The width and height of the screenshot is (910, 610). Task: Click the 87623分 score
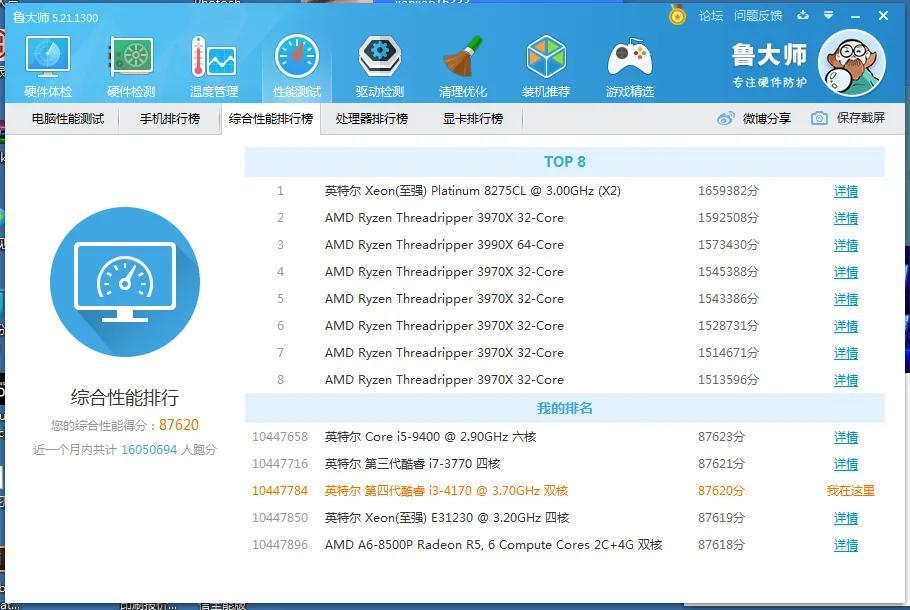[x=721, y=437]
